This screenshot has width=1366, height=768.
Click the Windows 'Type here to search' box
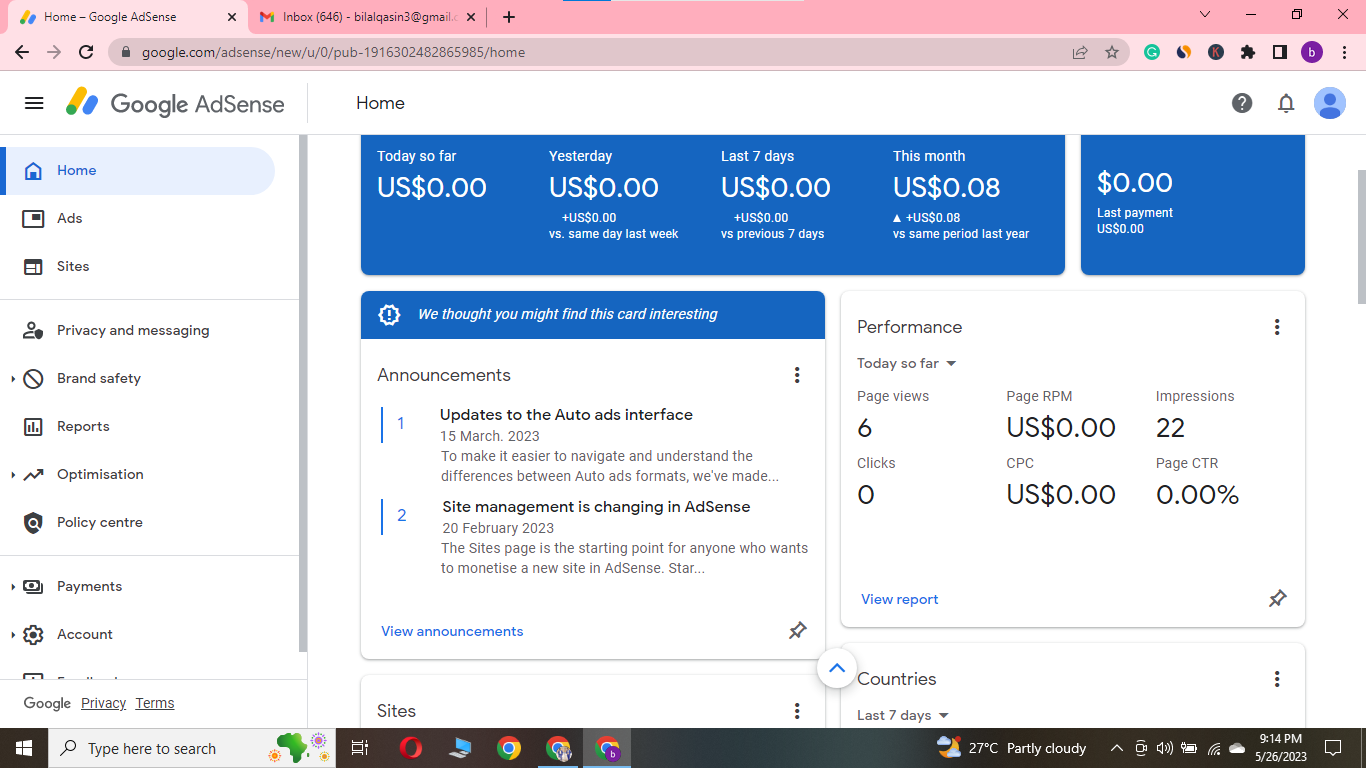tap(190, 748)
